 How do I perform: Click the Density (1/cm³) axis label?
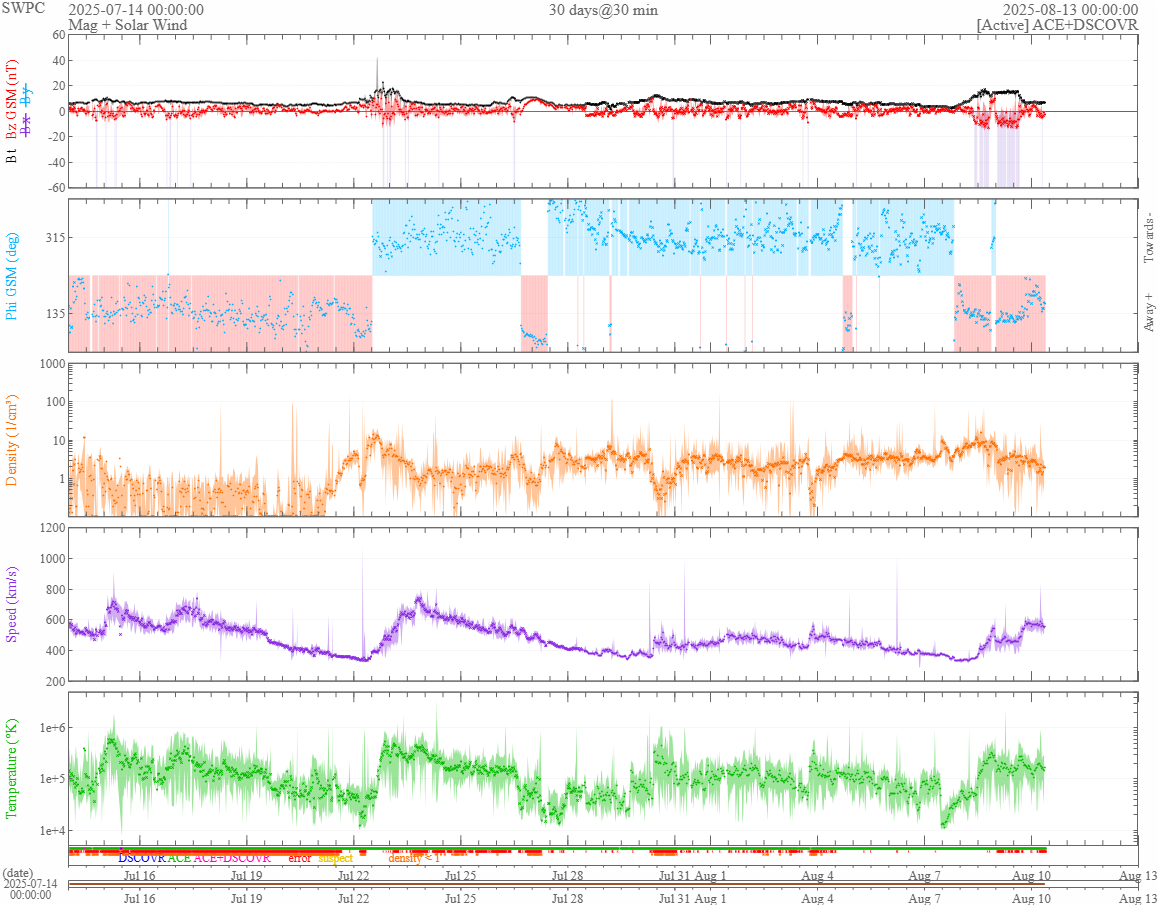pos(11,440)
